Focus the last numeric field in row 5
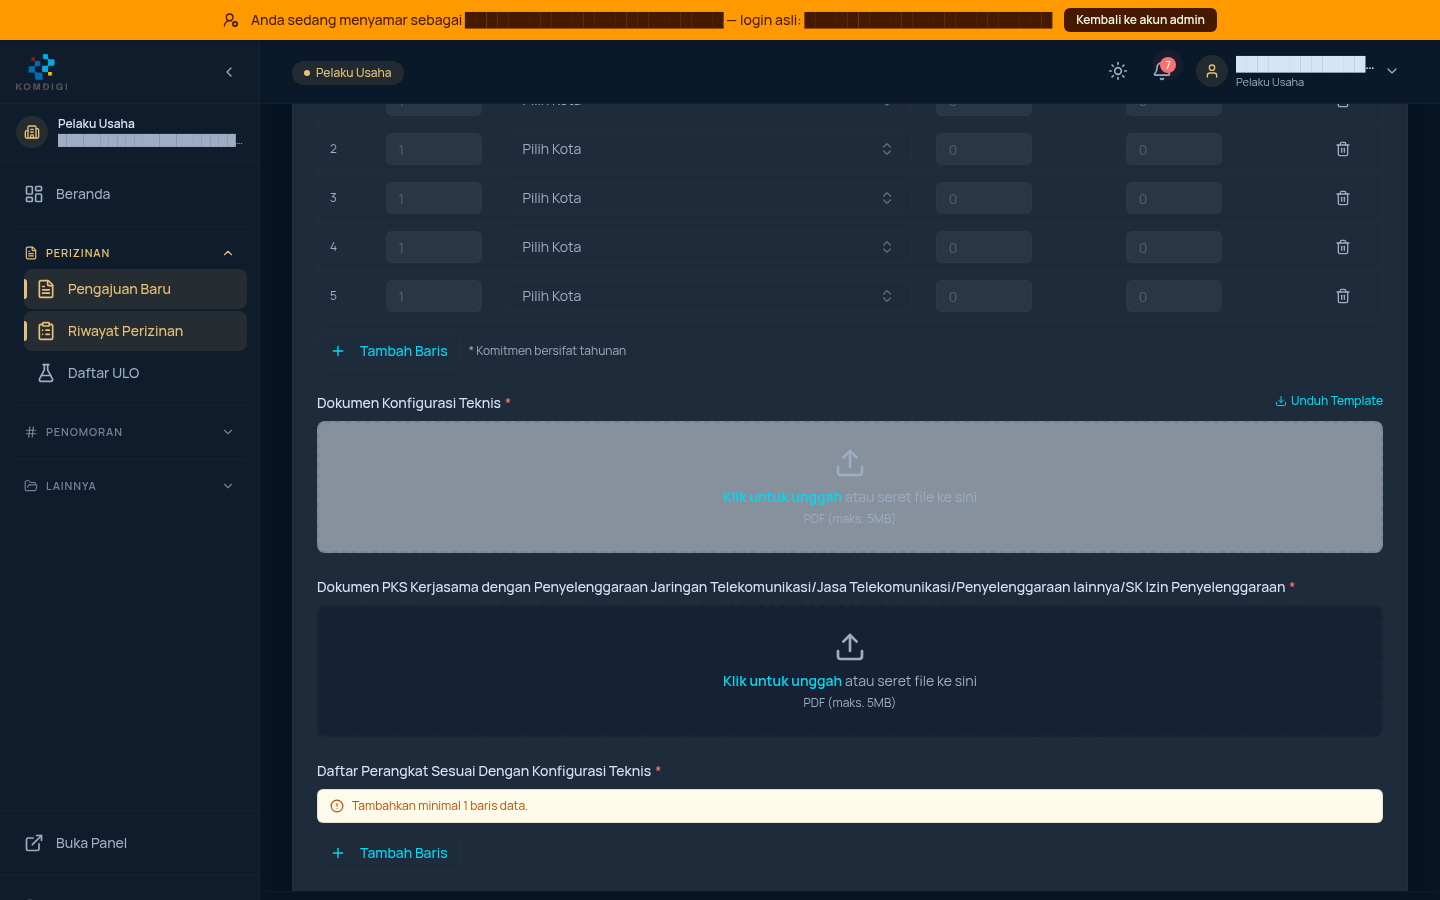Viewport: 1440px width, 900px height. (1174, 296)
